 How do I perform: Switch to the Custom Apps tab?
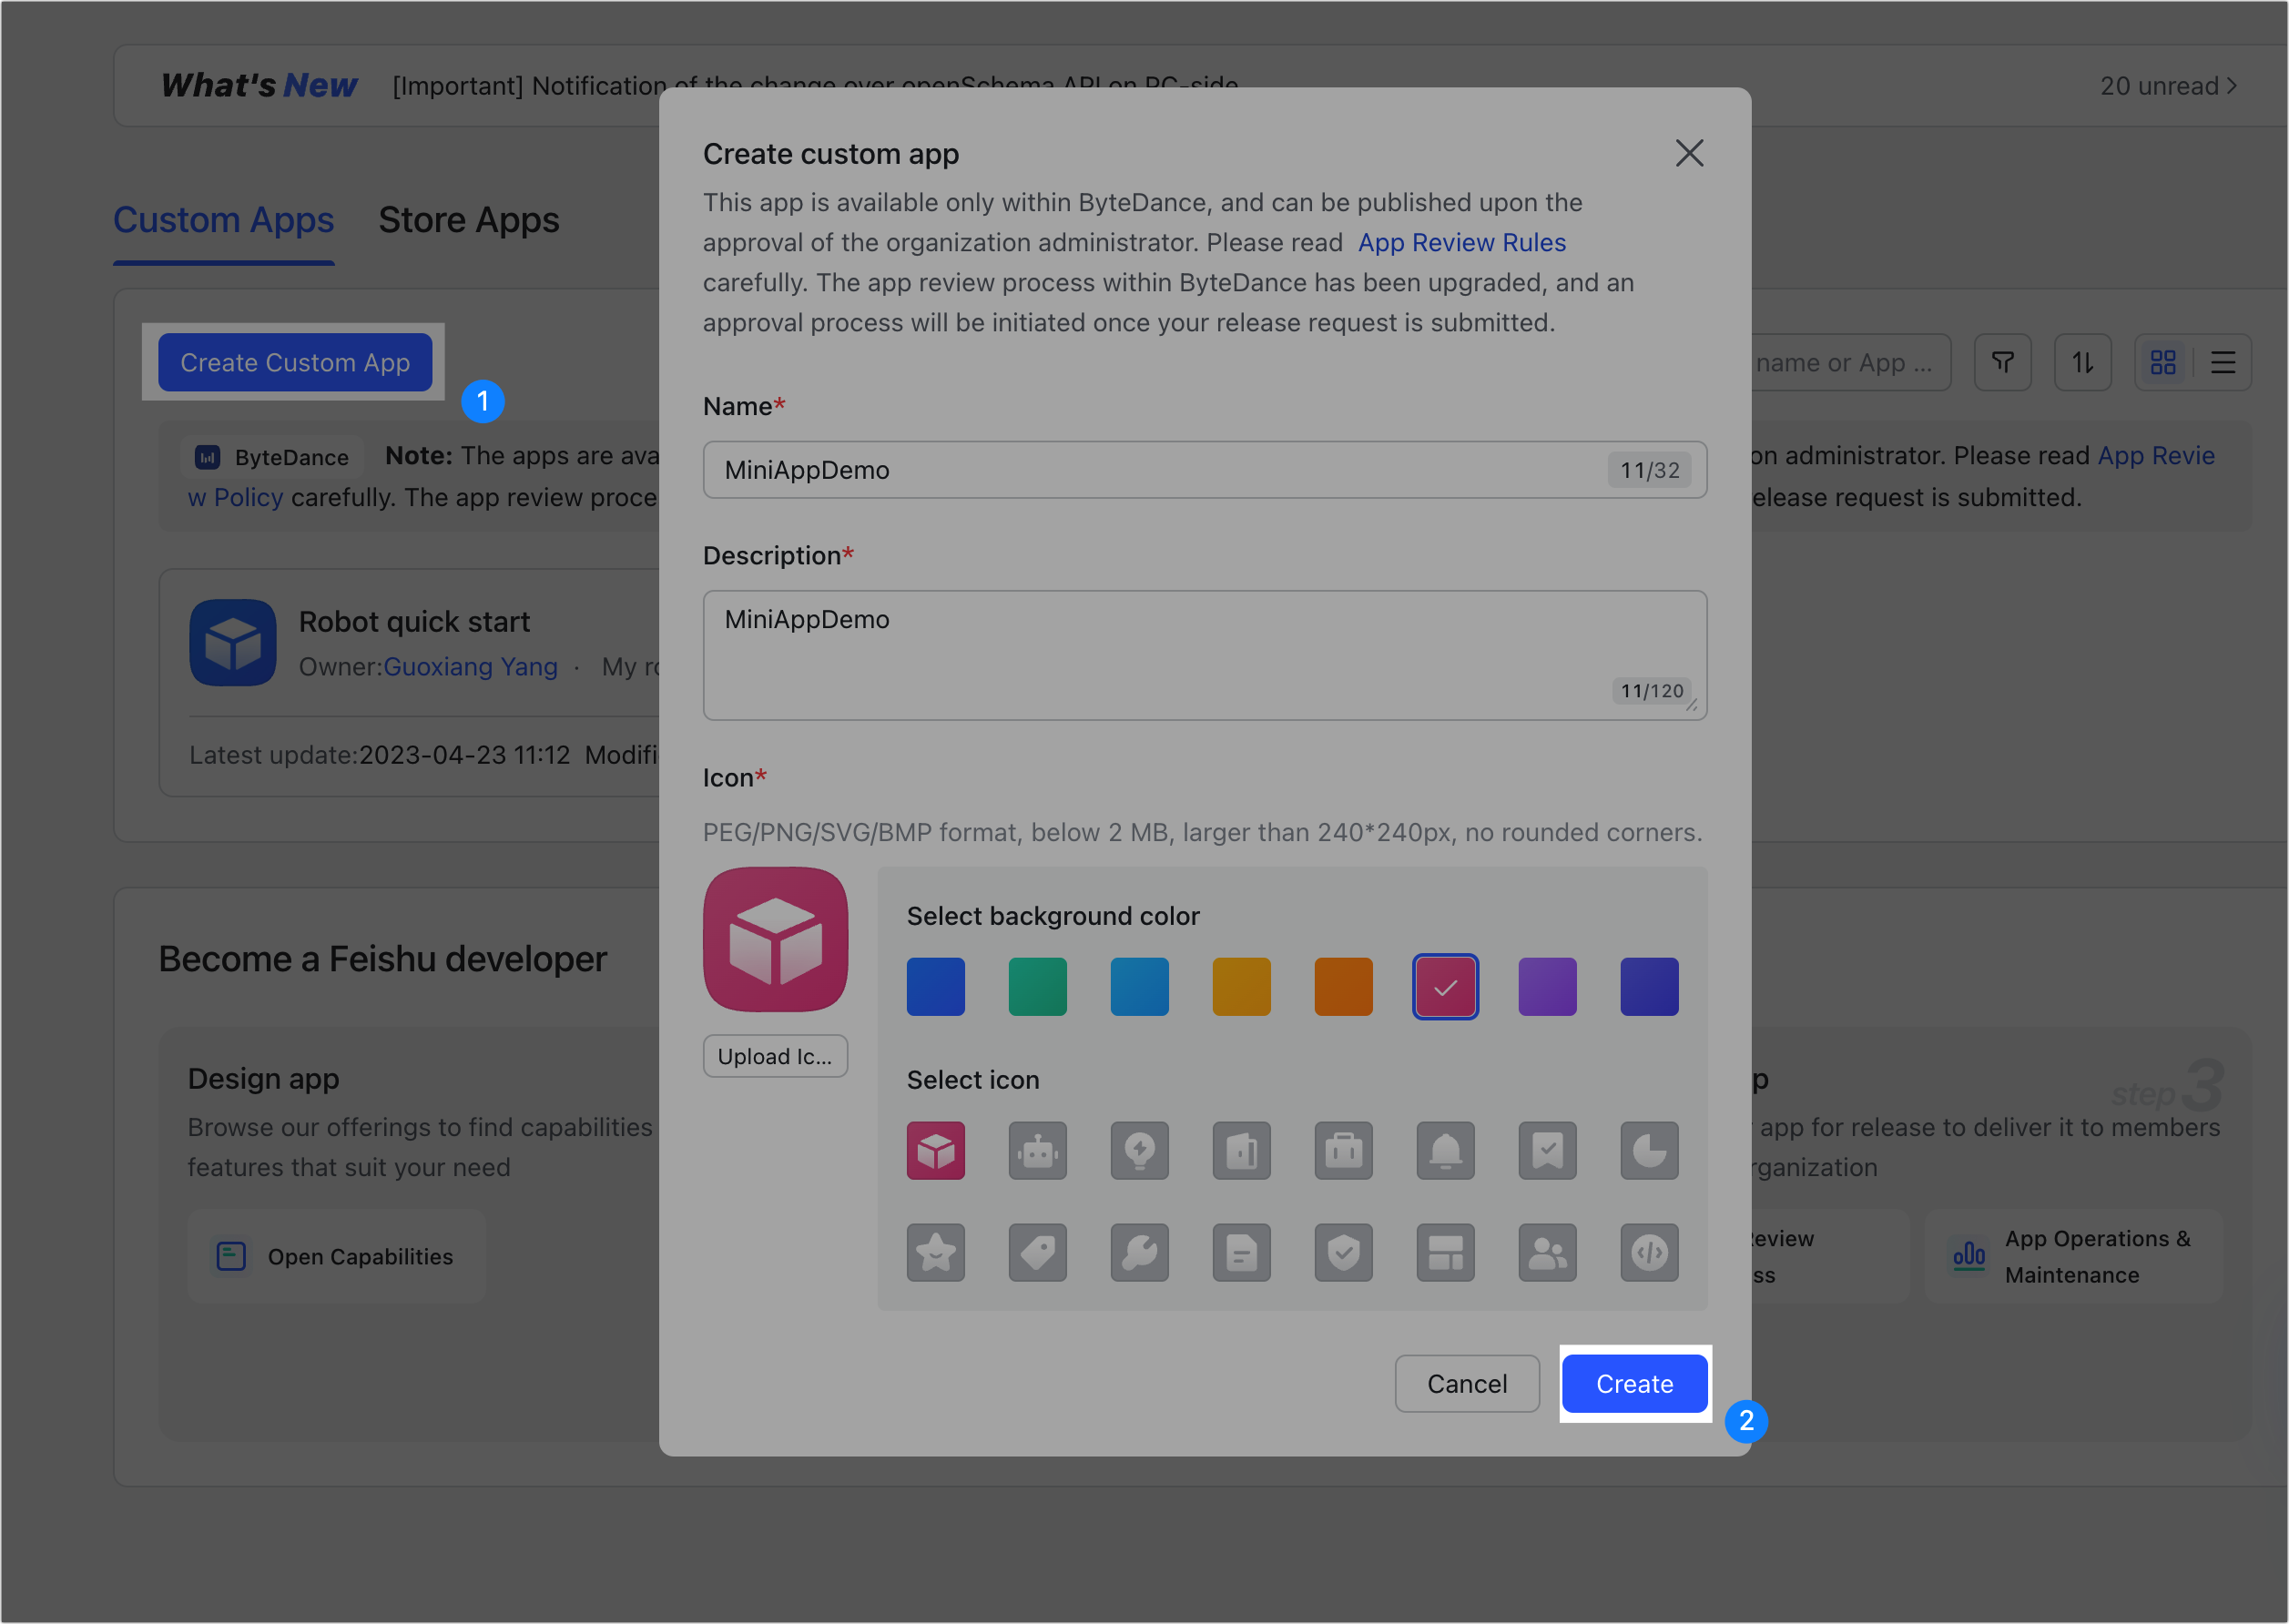click(x=223, y=220)
